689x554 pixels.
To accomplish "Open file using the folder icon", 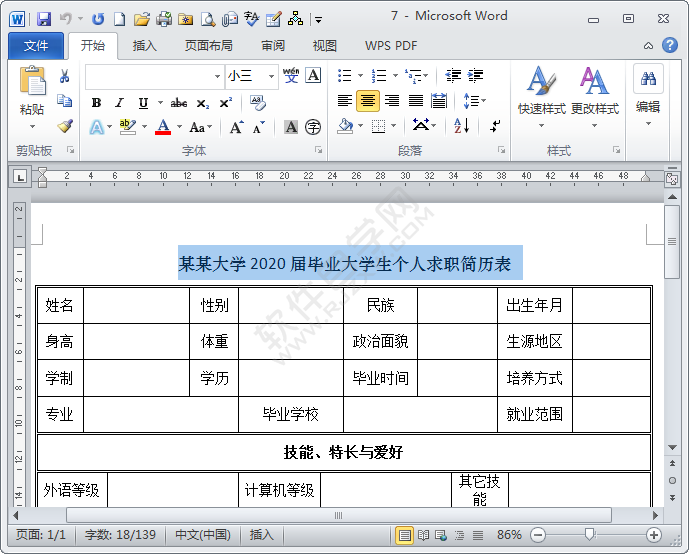I will (142, 19).
